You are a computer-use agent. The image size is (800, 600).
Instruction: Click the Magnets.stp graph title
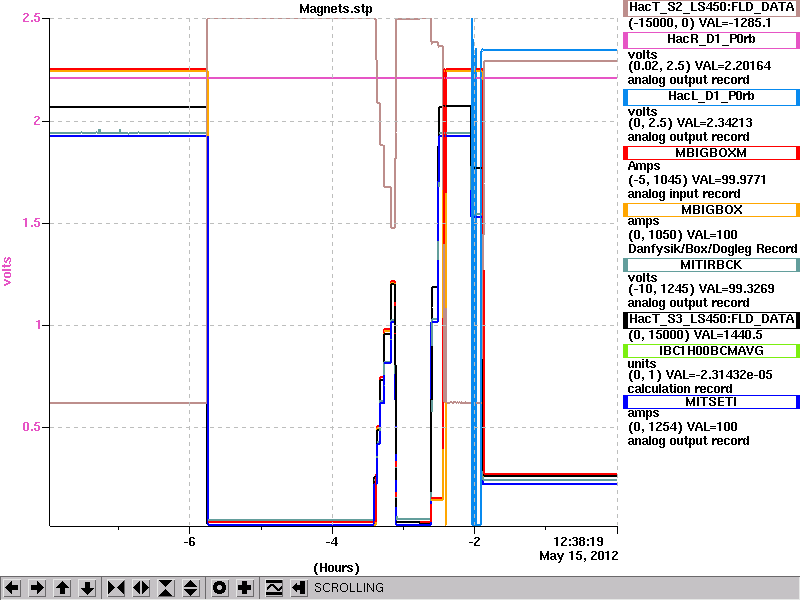pos(336,9)
